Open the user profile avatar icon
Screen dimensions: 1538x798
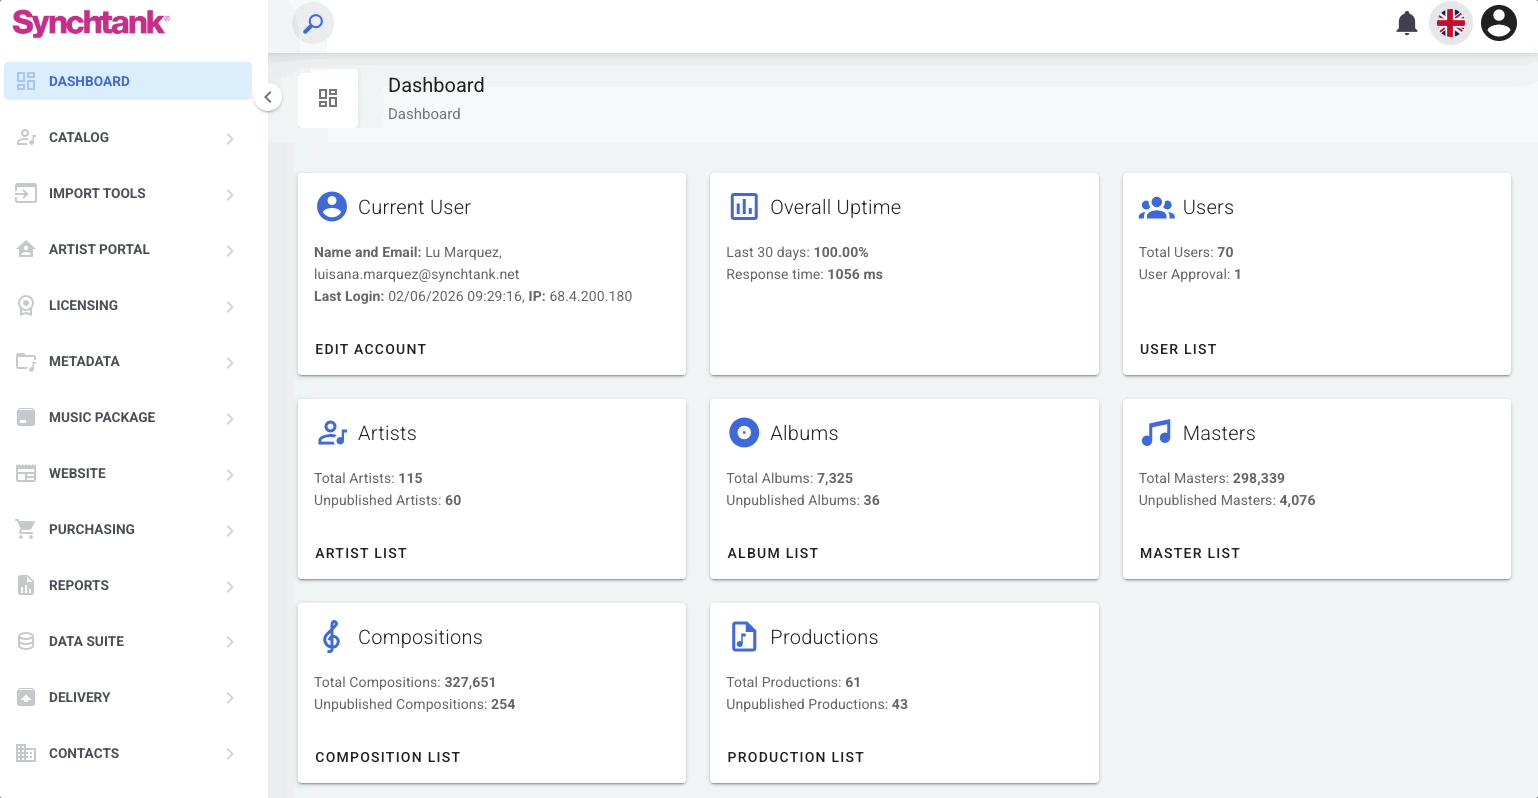(1499, 23)
